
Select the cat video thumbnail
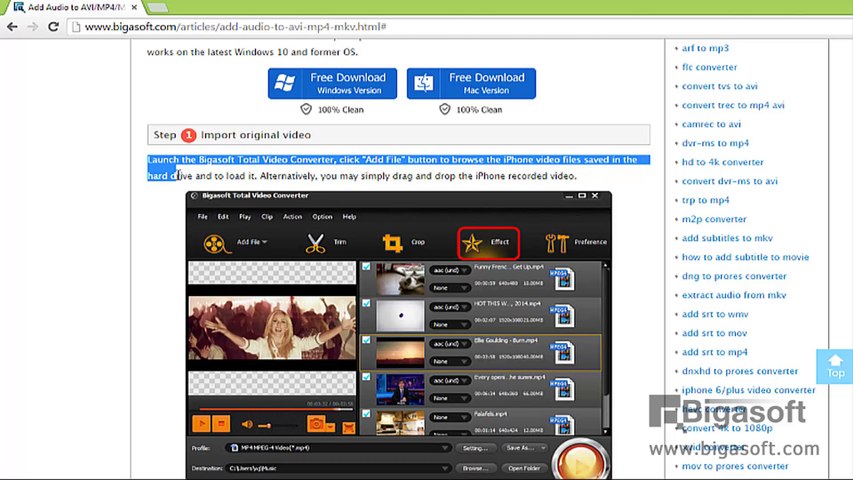(400, 279)
